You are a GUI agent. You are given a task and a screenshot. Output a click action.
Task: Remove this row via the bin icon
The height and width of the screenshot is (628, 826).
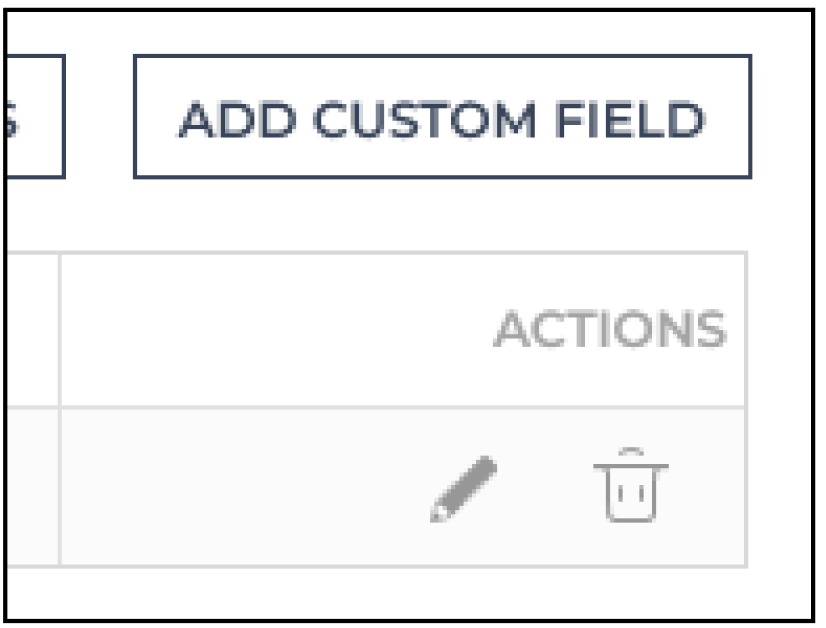click(x=631, y=485)
